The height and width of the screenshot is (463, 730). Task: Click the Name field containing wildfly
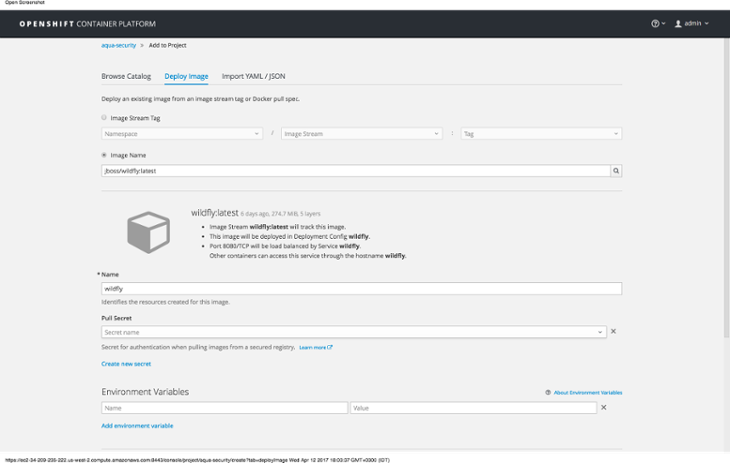point(361,289)
